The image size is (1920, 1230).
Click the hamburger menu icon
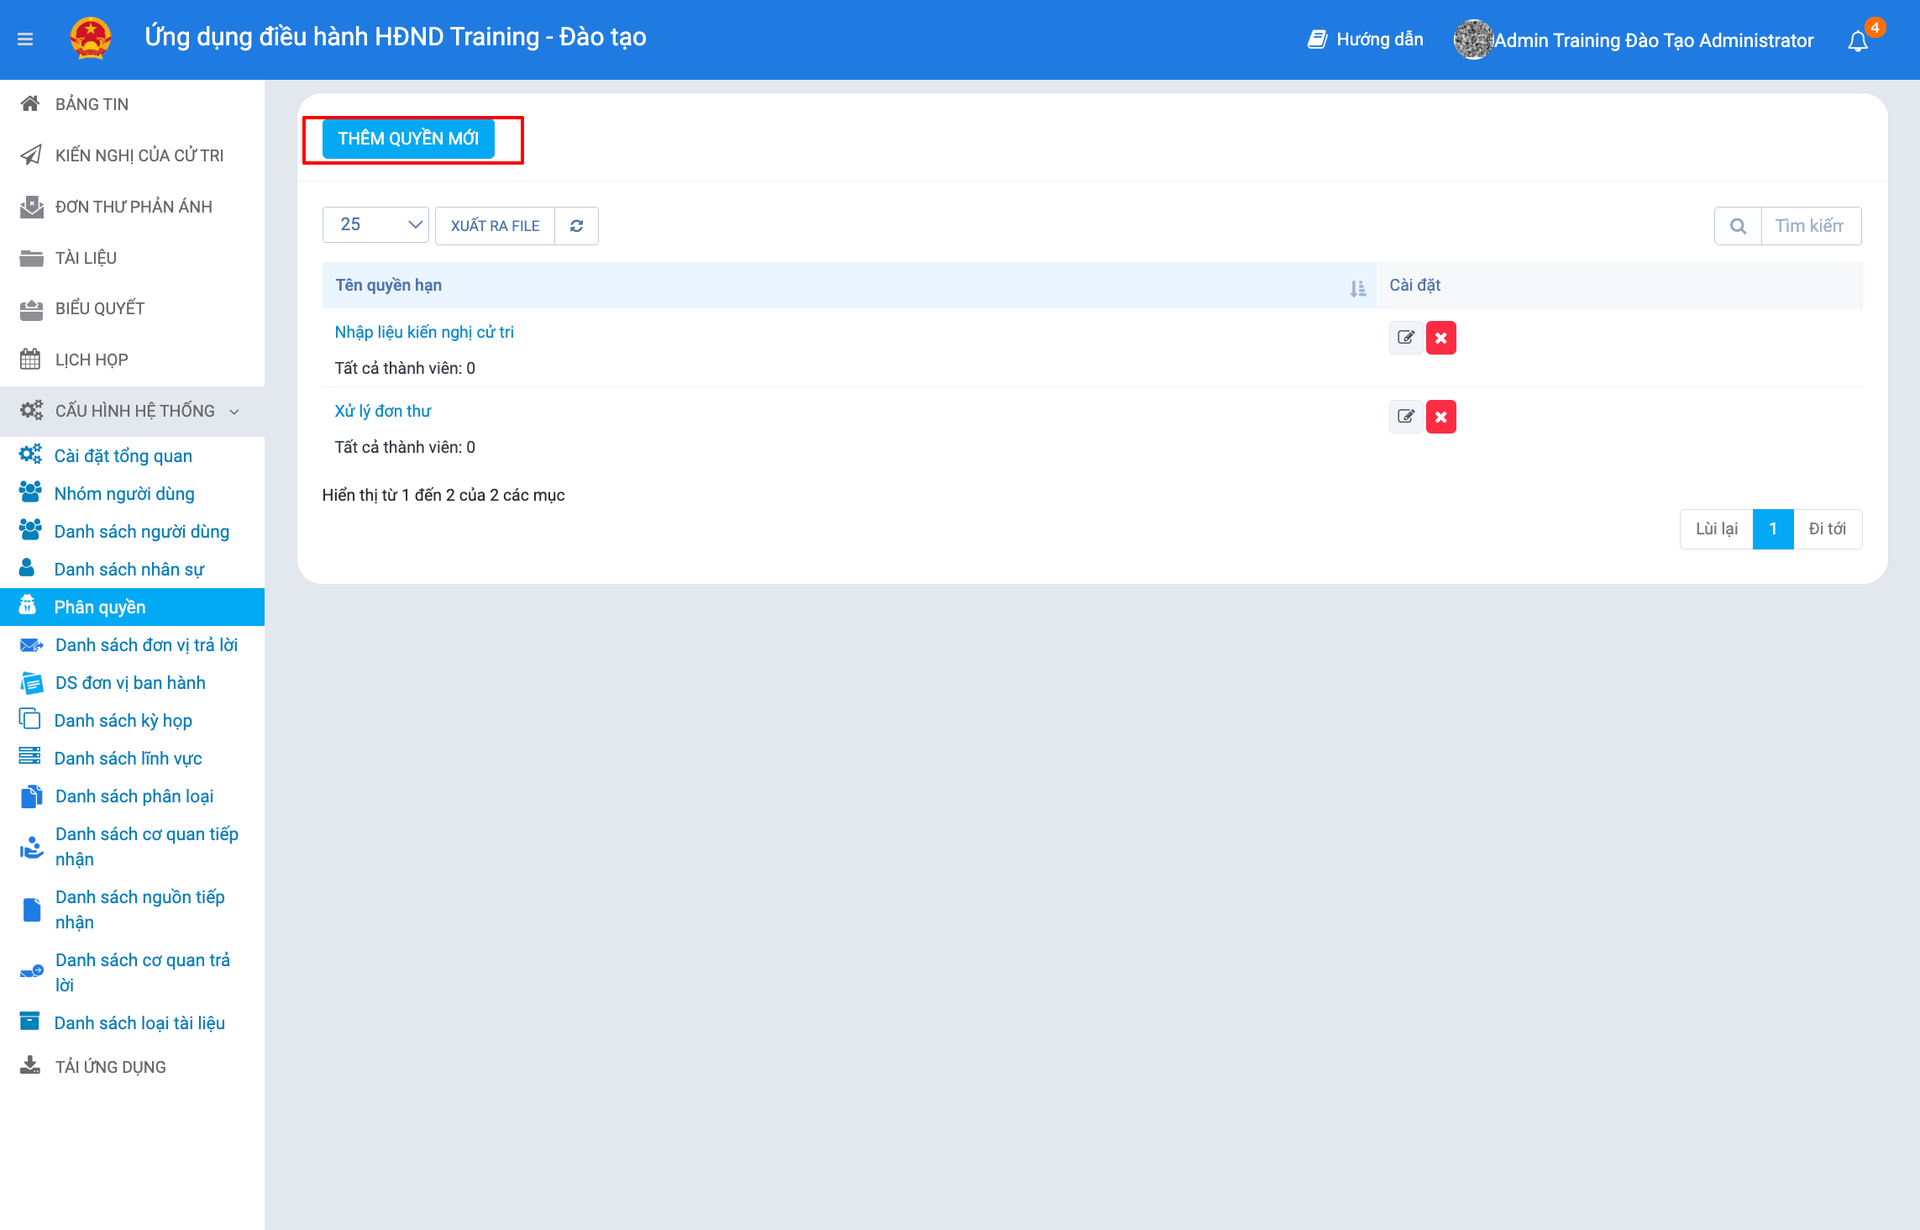(x=25, y=39)
